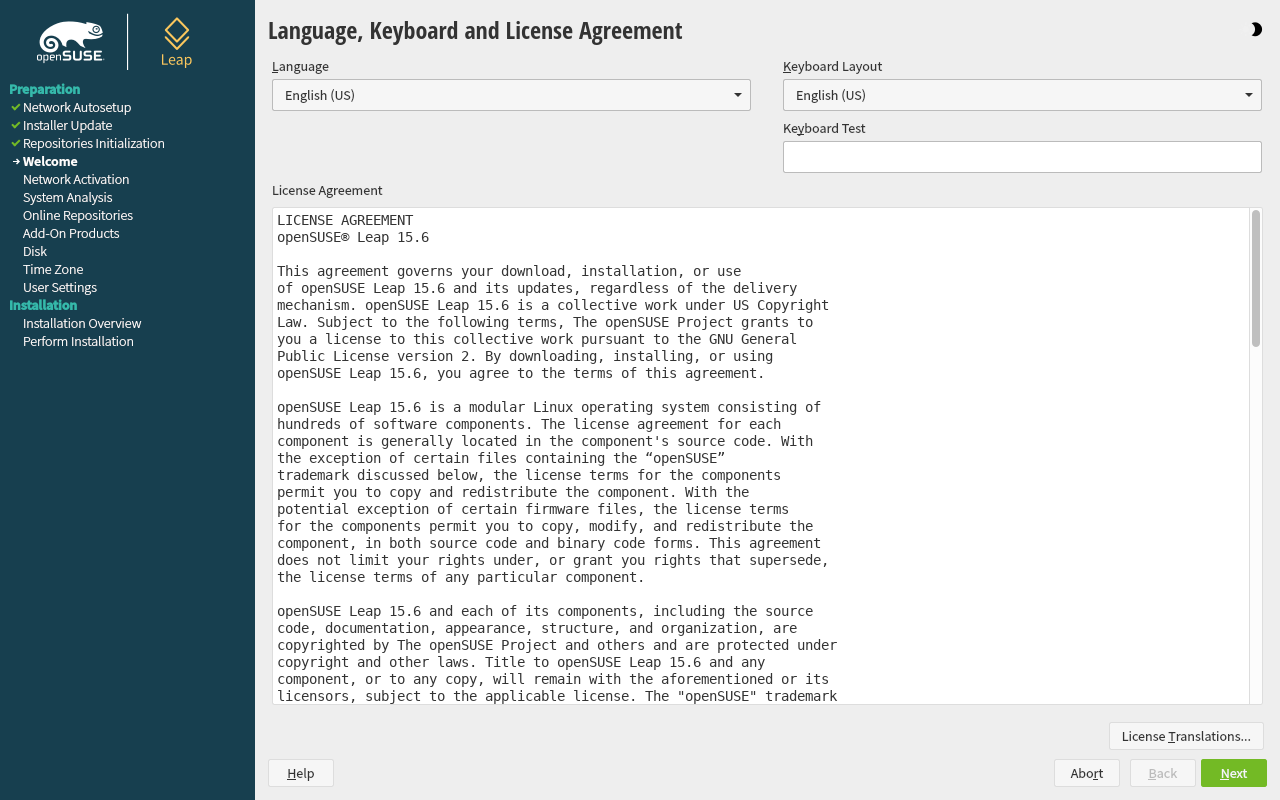Click the License Translations button
1280x800 pixels.
point(1186,736)
